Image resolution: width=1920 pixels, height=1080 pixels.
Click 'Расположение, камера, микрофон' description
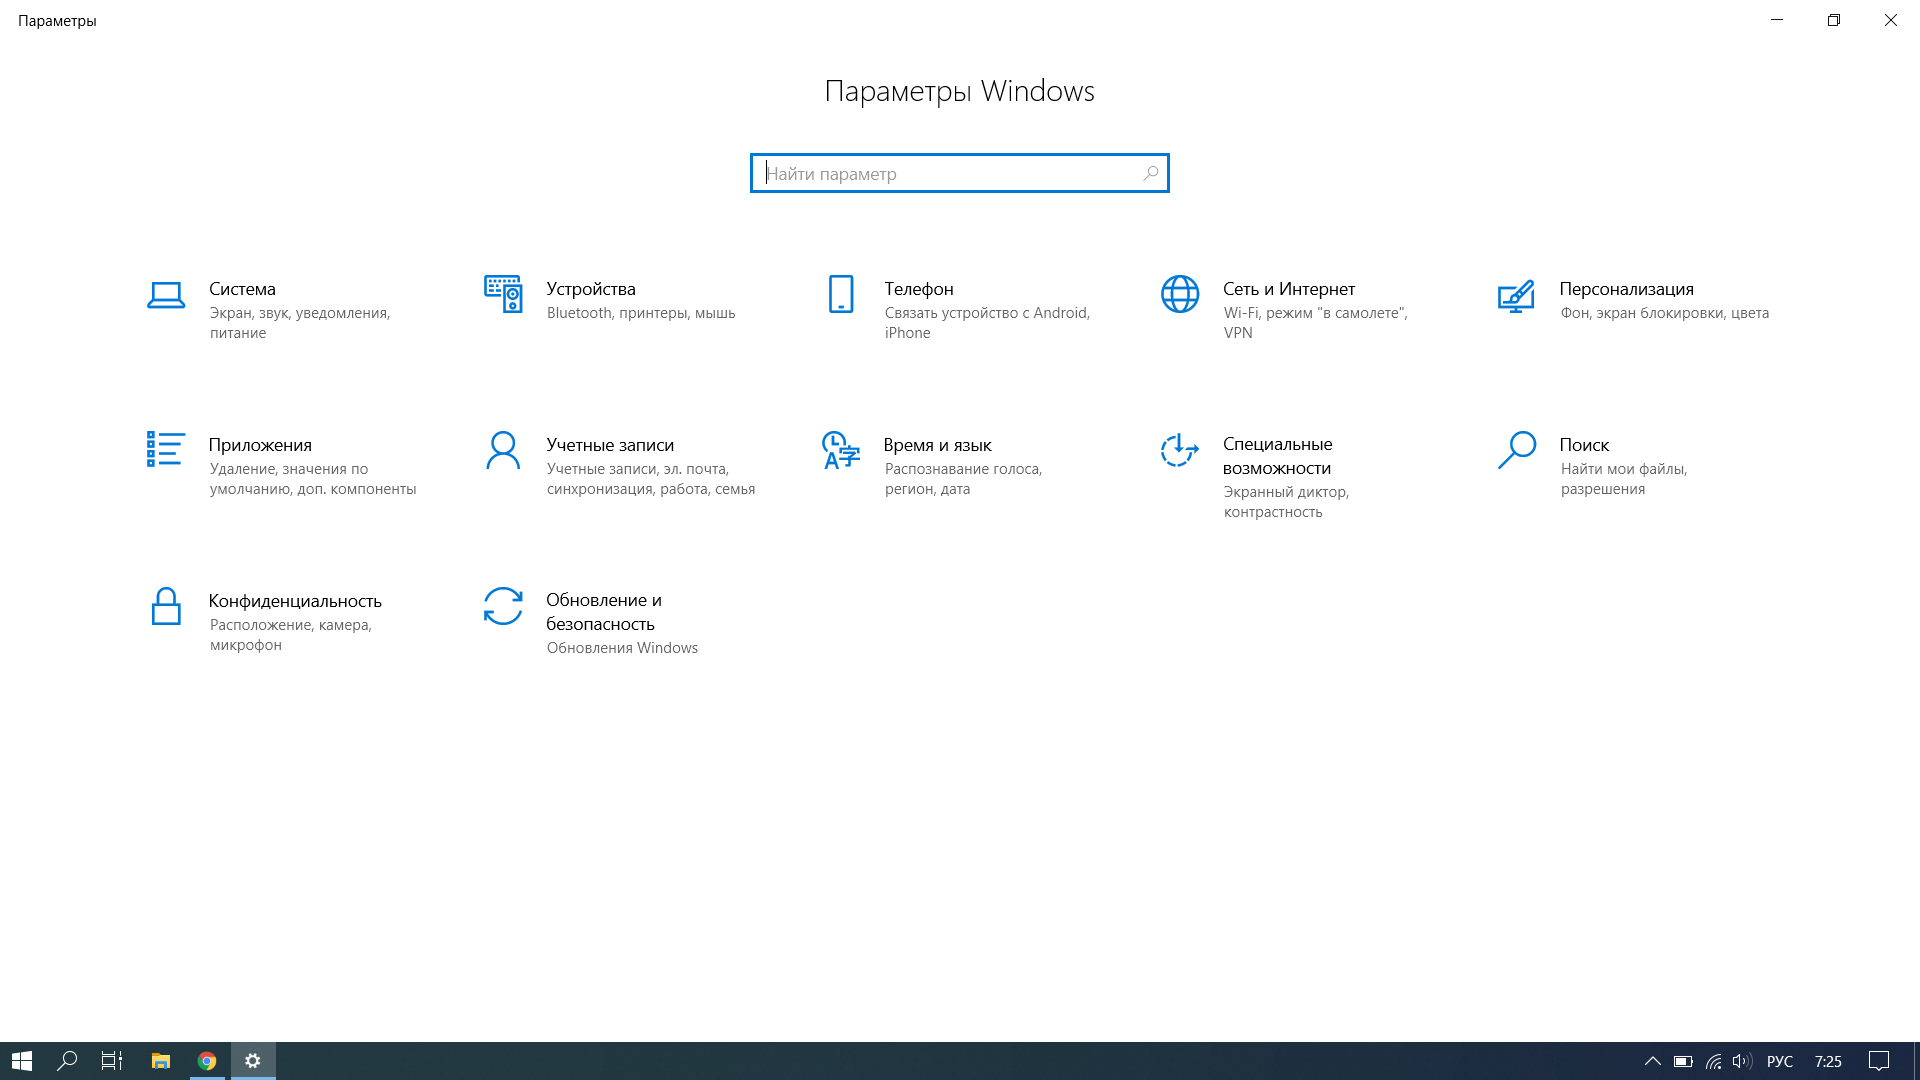(291, 635)
